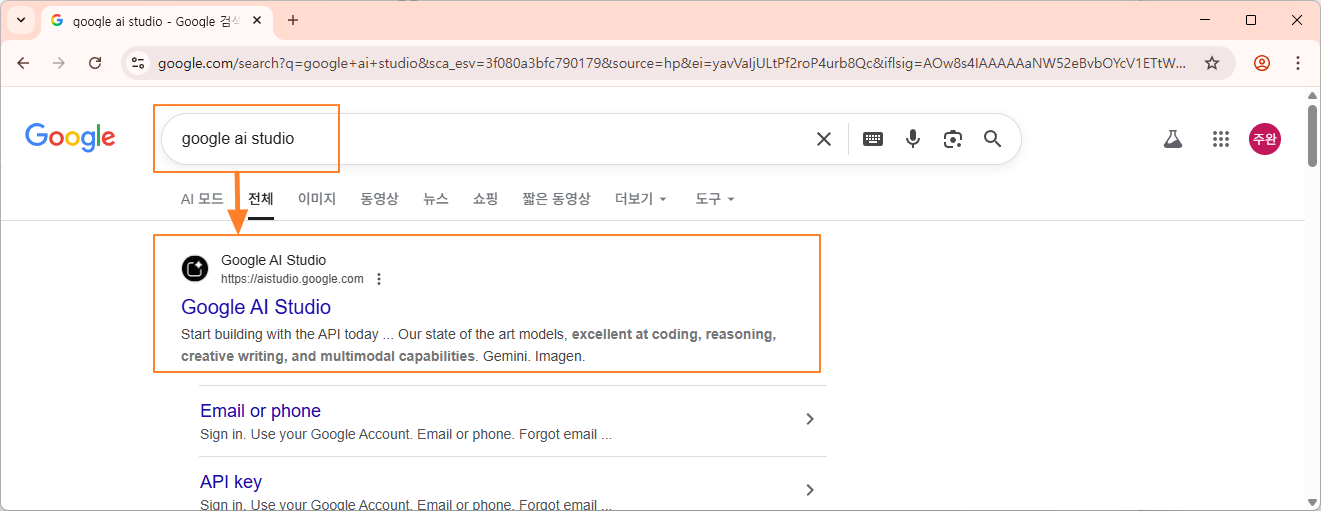Image resolution: width=1321 pixels, height=511 pixels.
Task: Submit search with the magnifier icon
Action: pyautogui.click(x=992, y=139)
